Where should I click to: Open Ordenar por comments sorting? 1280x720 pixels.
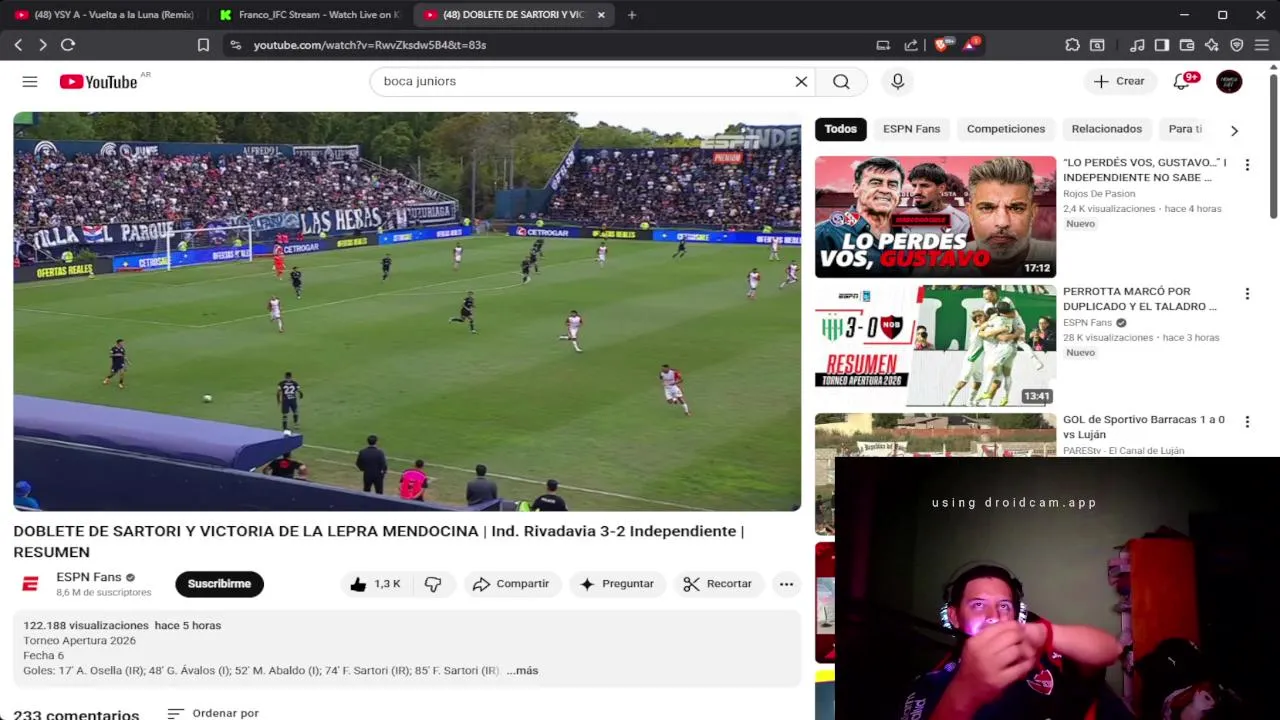pyautogui.click(x=213, y=713)
